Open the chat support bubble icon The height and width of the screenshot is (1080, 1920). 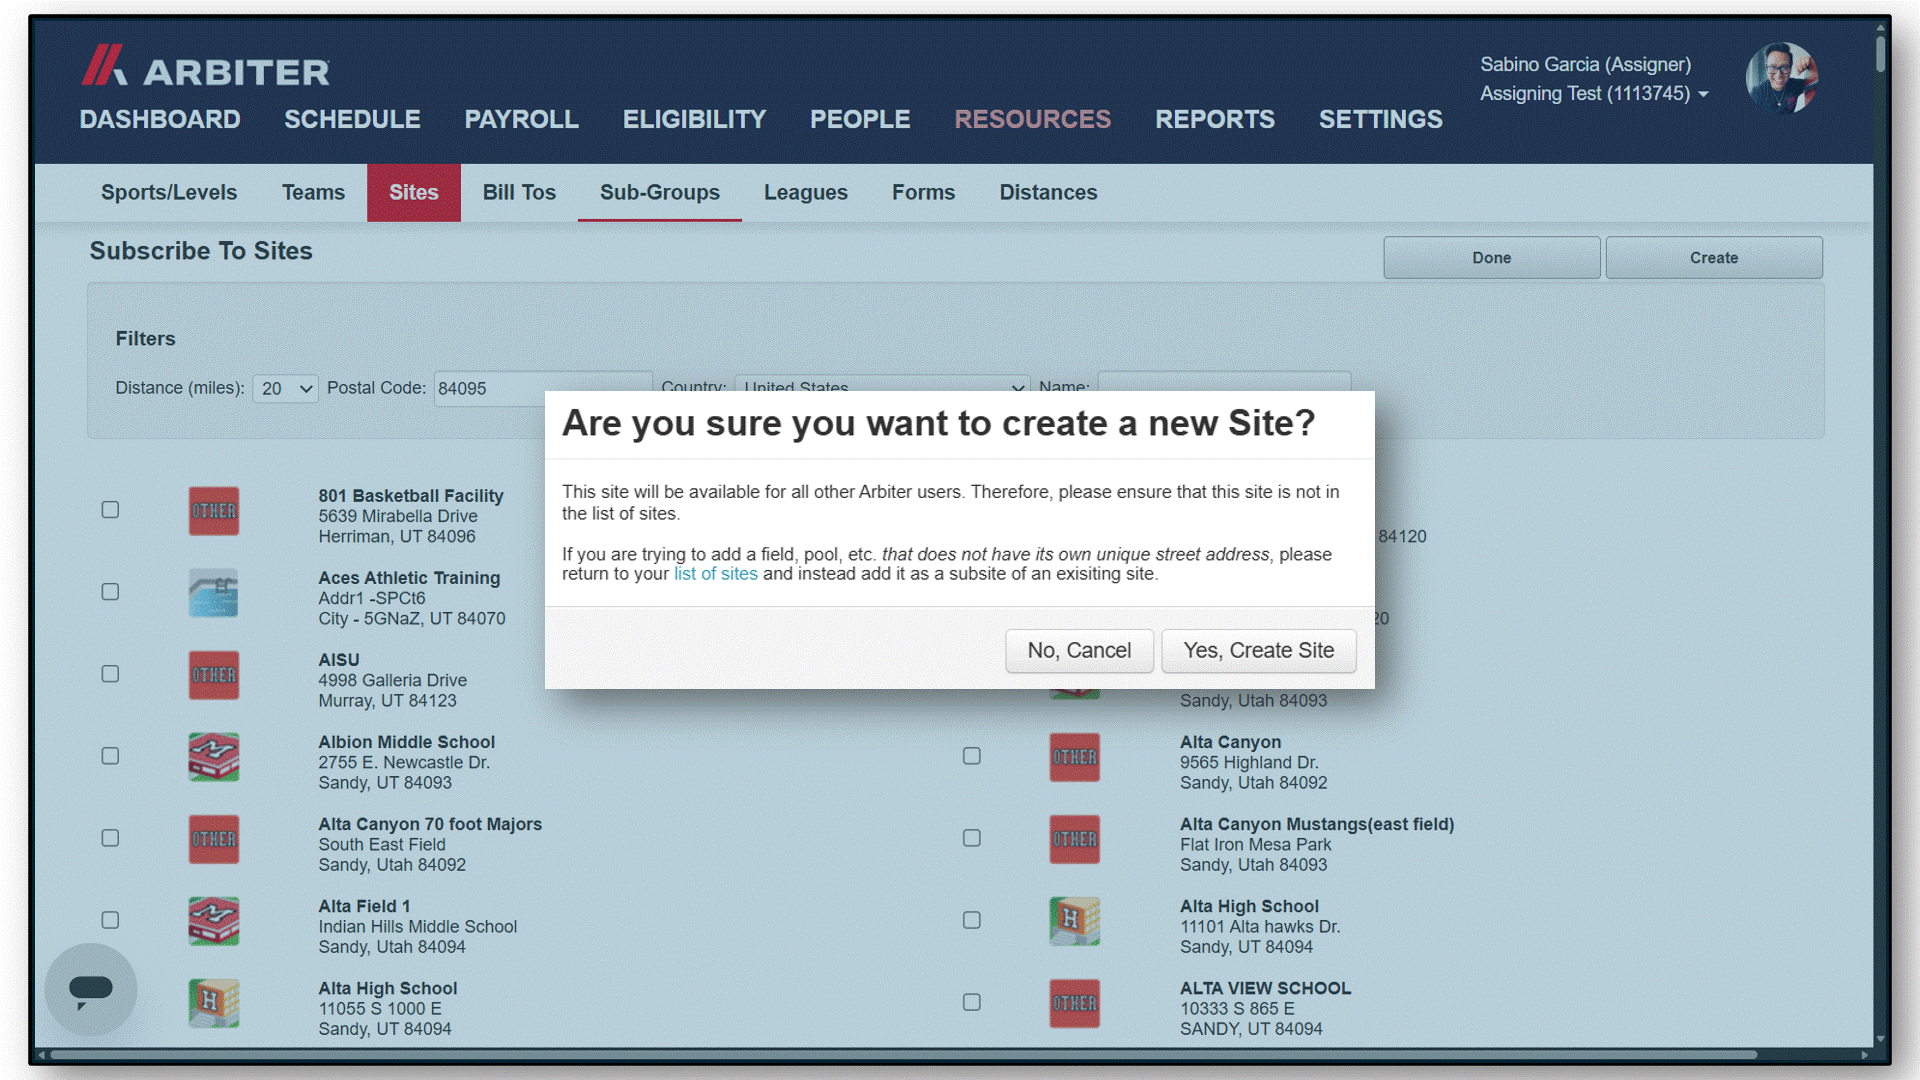point(91,989)
